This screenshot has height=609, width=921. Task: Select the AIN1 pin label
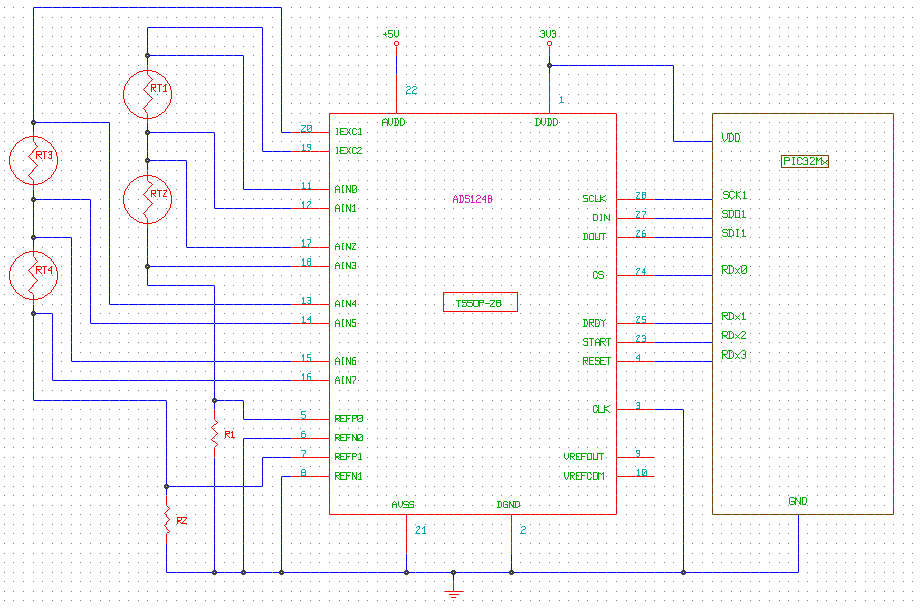click(x=346, y=208)
